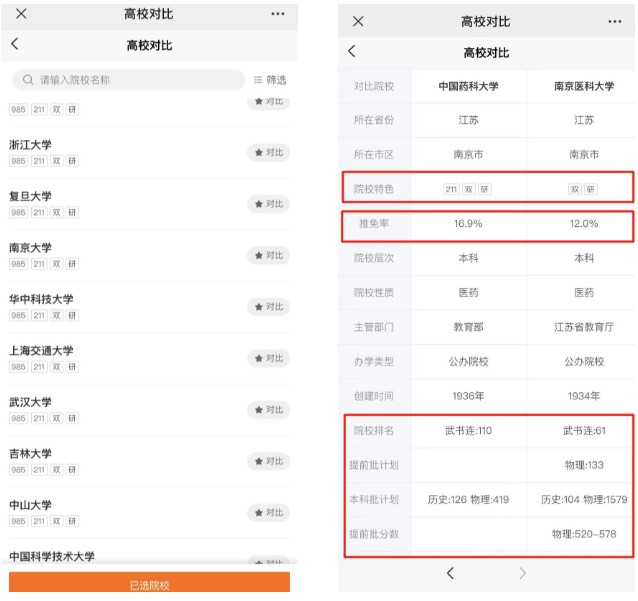Image resolution: width=638 pixels, height=601 pixels.
Task: Close the right comparison page with X
Action: tap(358, 21)
